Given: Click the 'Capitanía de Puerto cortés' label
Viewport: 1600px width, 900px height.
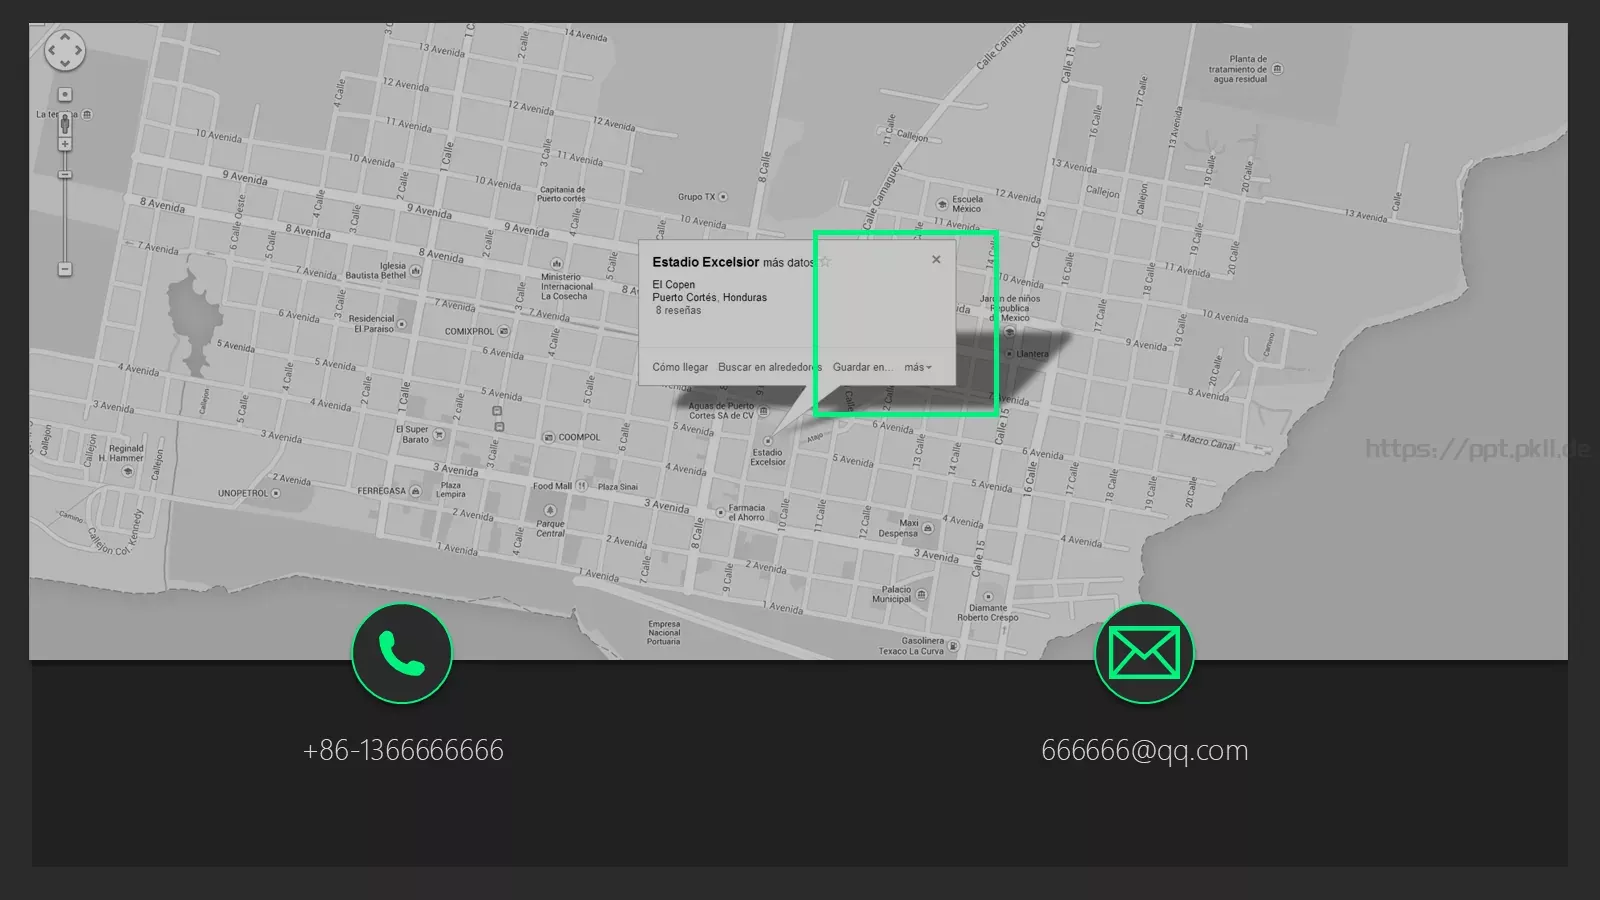Looking at the screenshot, I should point(562,194).
